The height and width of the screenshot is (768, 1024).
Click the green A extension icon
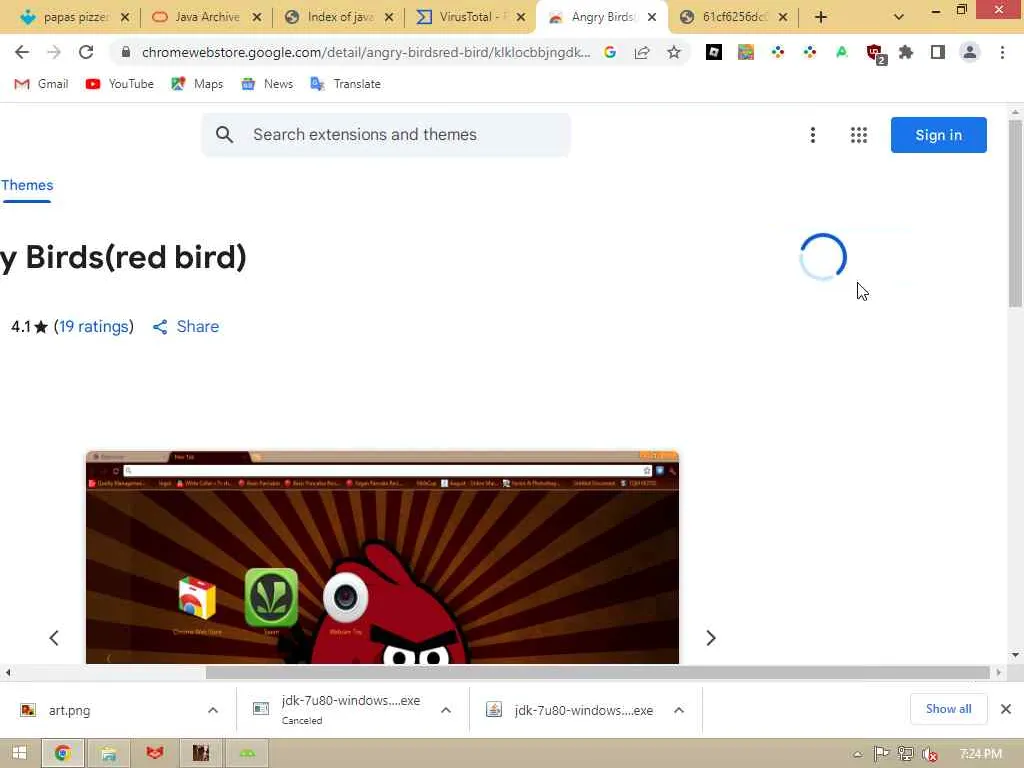click(842, 52)
